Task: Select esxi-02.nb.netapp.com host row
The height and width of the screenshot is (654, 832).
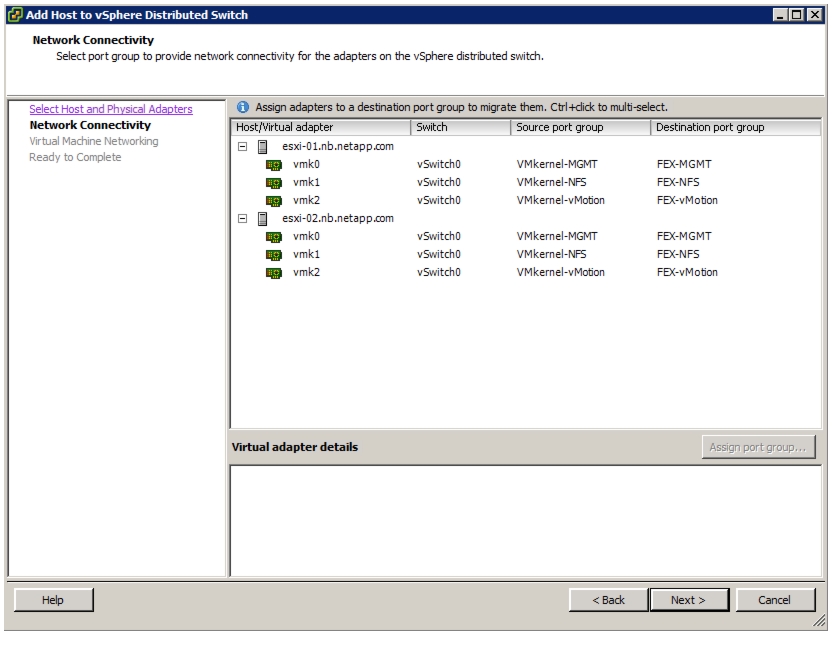Action: tap(338, 219)
